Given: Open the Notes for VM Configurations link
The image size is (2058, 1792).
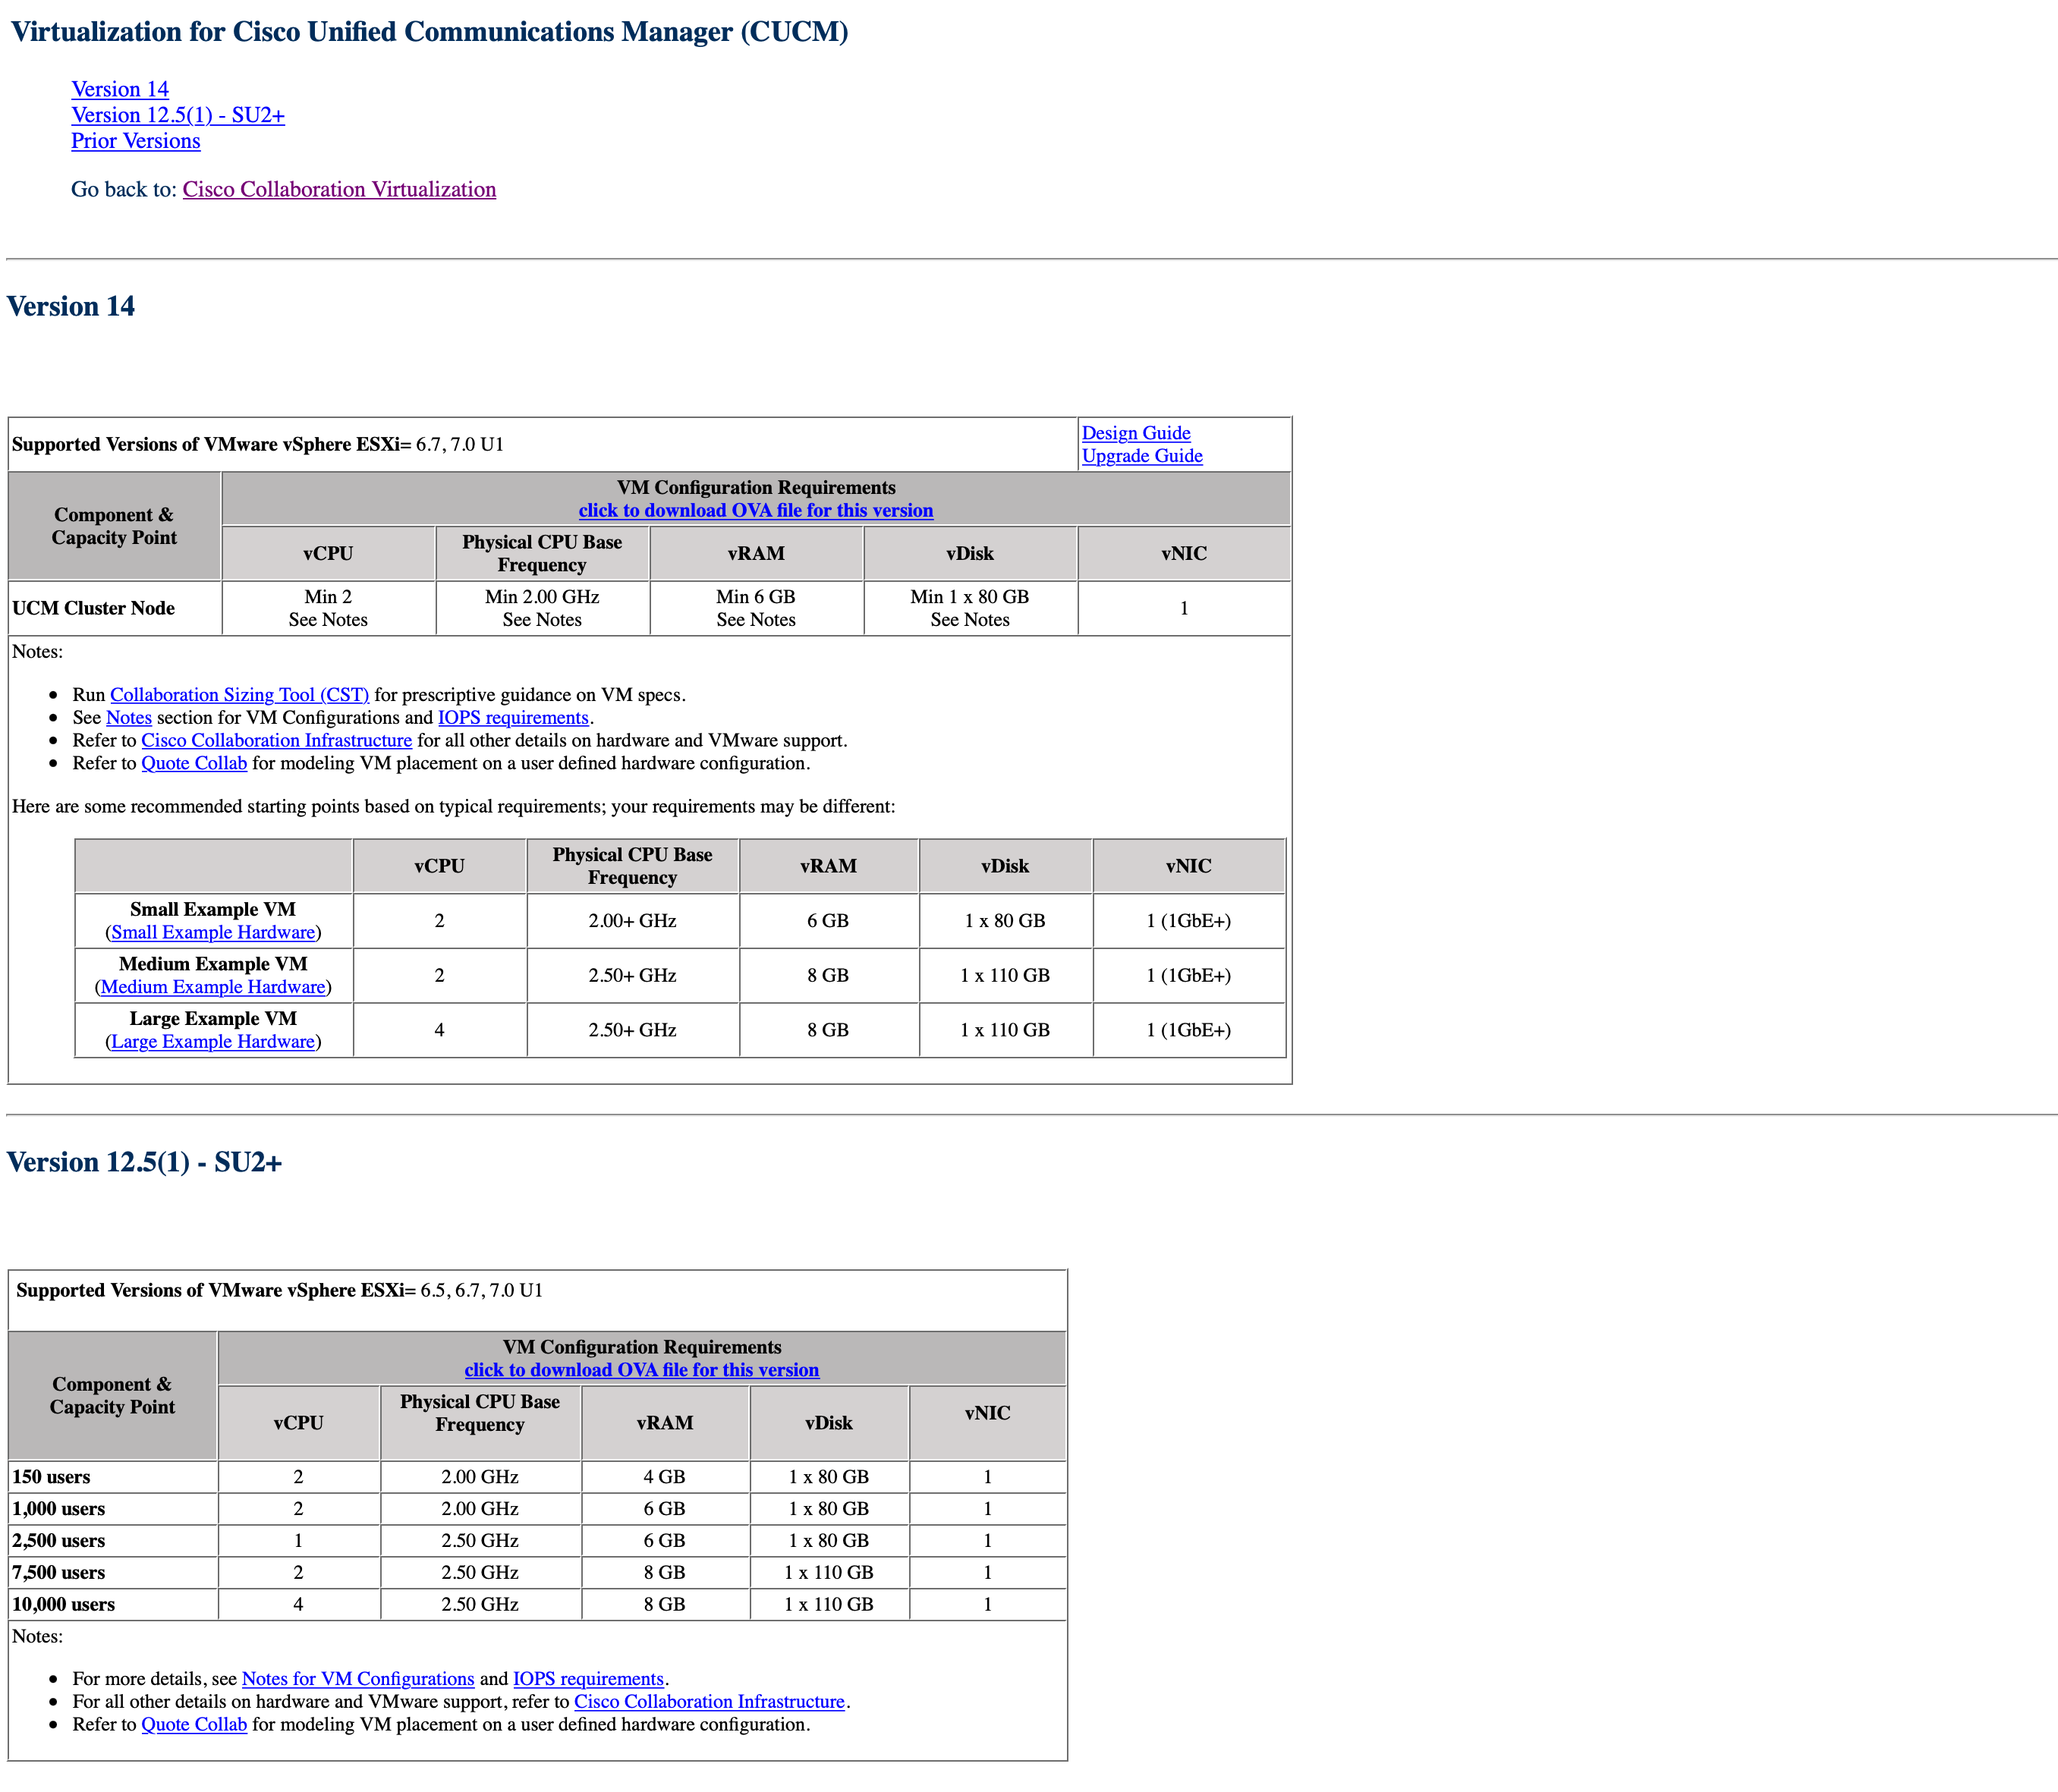Looking at the screenshot, I should [x=357, y=1679].
